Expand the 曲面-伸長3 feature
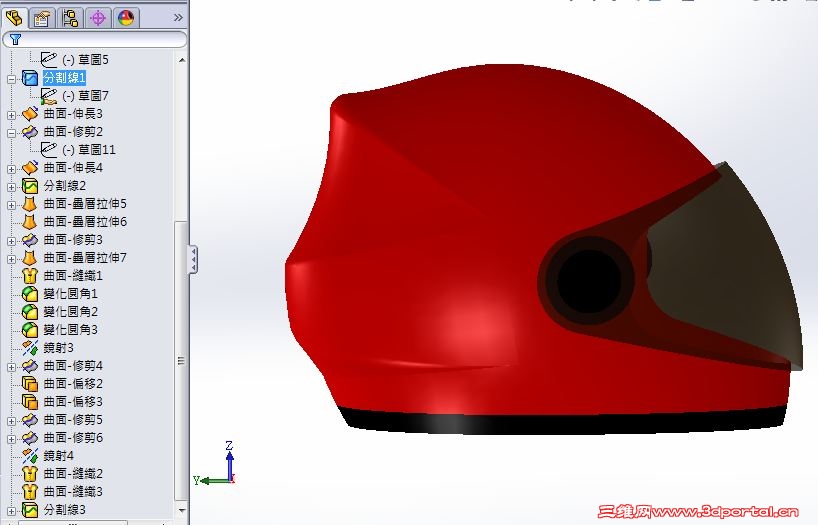Viewport: 818px width, 525px height. click(11, 115)
